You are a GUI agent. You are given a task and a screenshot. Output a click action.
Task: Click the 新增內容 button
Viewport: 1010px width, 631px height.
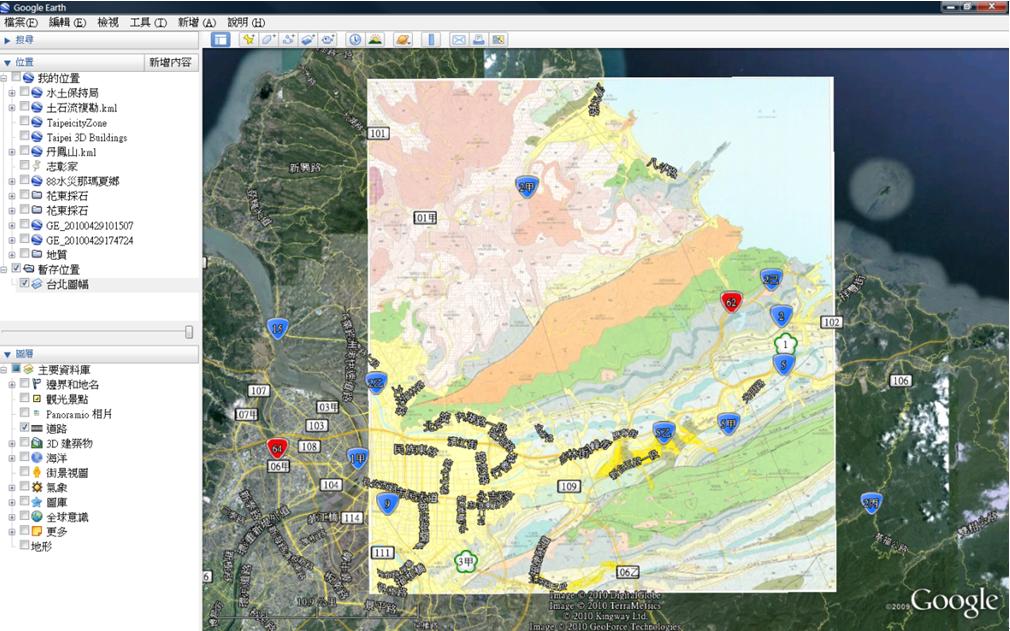click(x=171, y=62)
